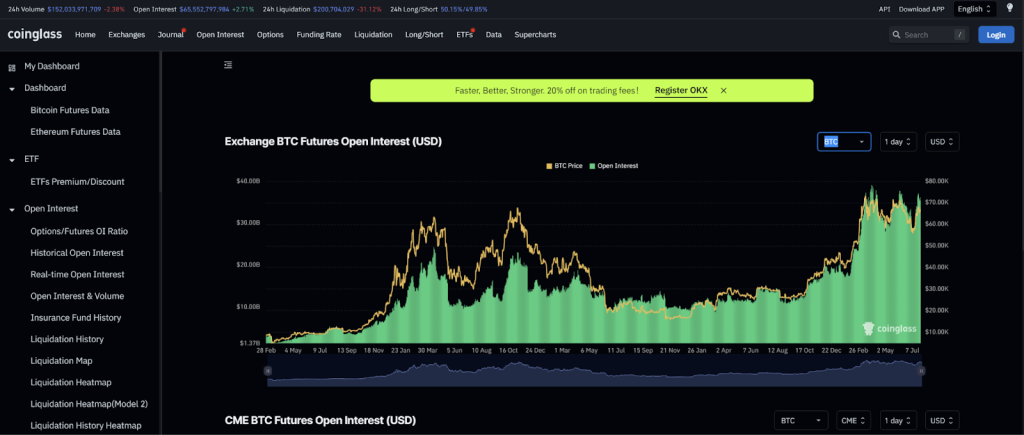Image resolution: width=1024 pixels, height=435 pixels.
Task: Open the Funding Rate menu
Action: [319, 35]
